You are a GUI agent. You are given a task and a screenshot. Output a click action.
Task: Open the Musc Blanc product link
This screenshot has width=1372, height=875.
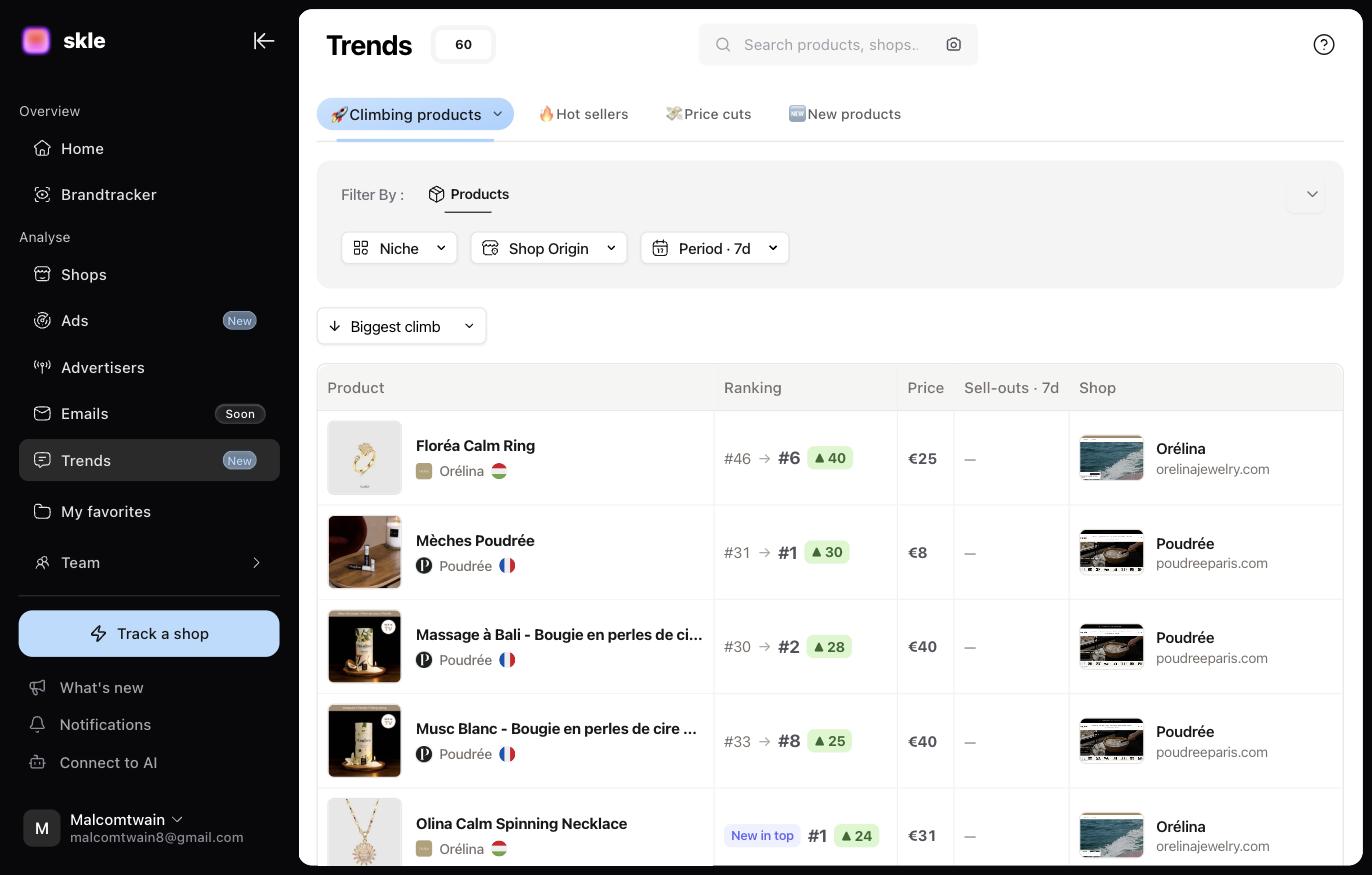556,729
